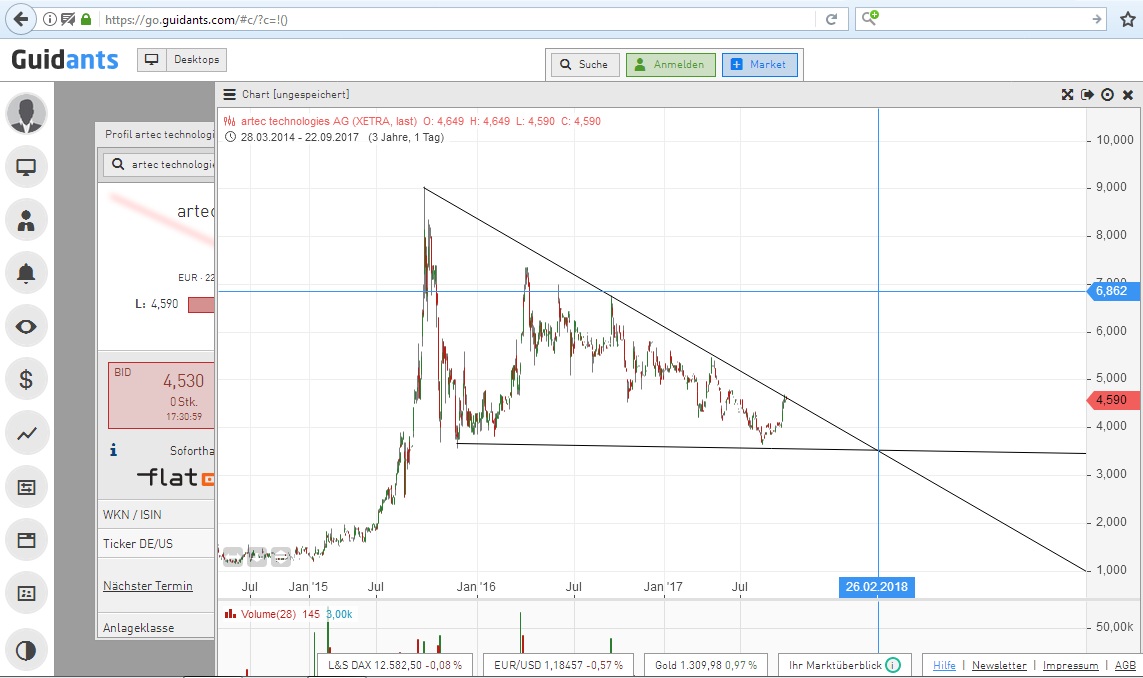
Task: Go back using the browser back arrow
Action: 21,19
